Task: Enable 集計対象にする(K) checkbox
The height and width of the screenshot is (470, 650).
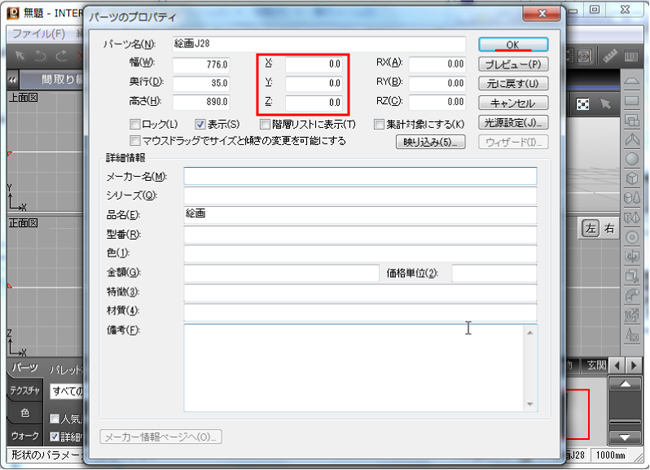Action: [379, 124]
